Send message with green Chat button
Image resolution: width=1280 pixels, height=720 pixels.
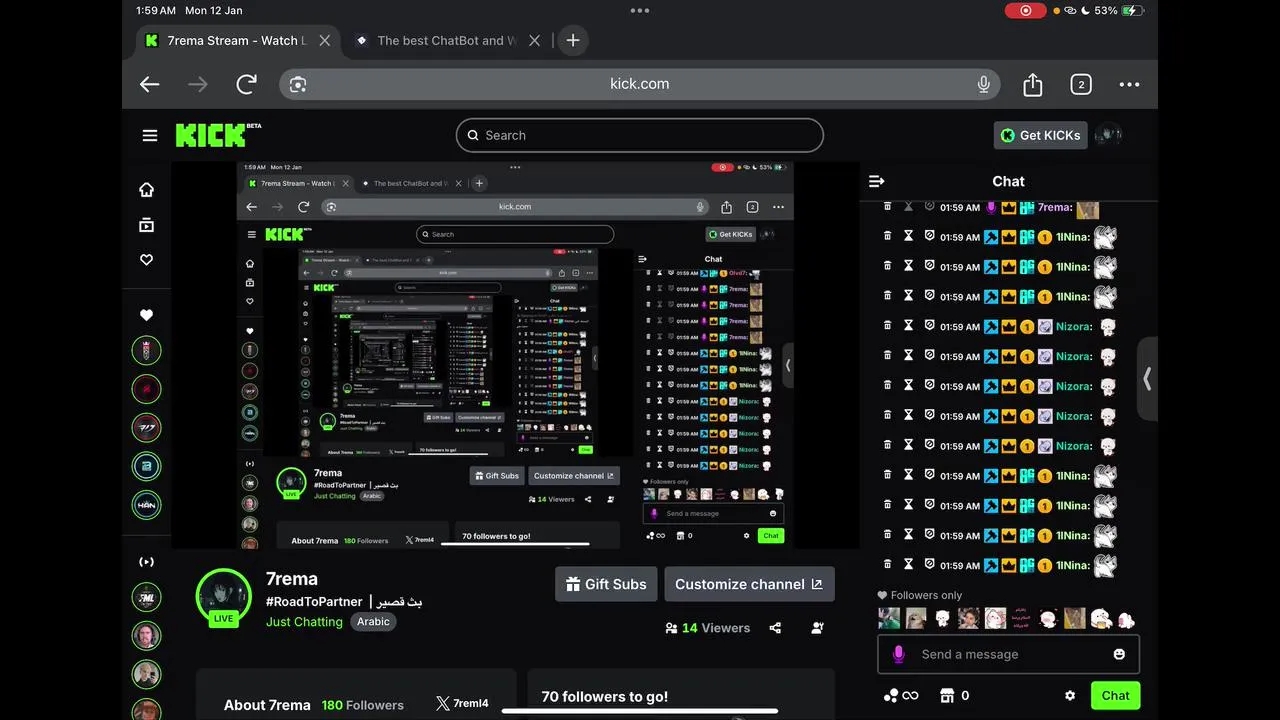[1115, 696]
